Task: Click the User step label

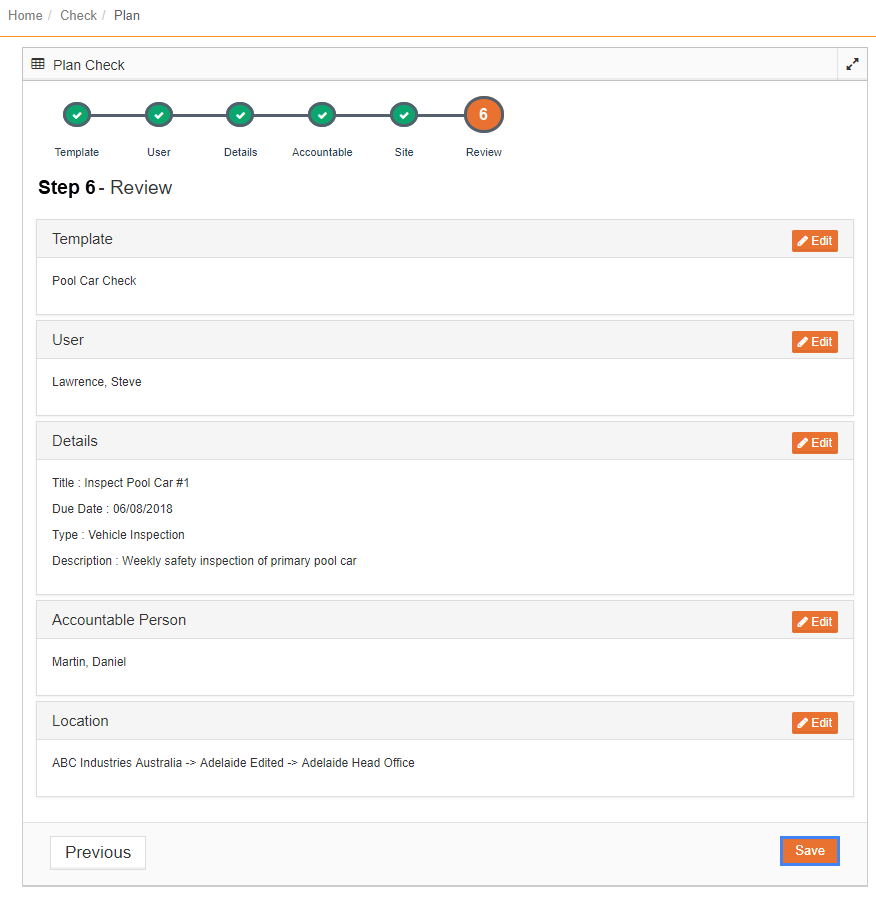Action: click(158, 152)
